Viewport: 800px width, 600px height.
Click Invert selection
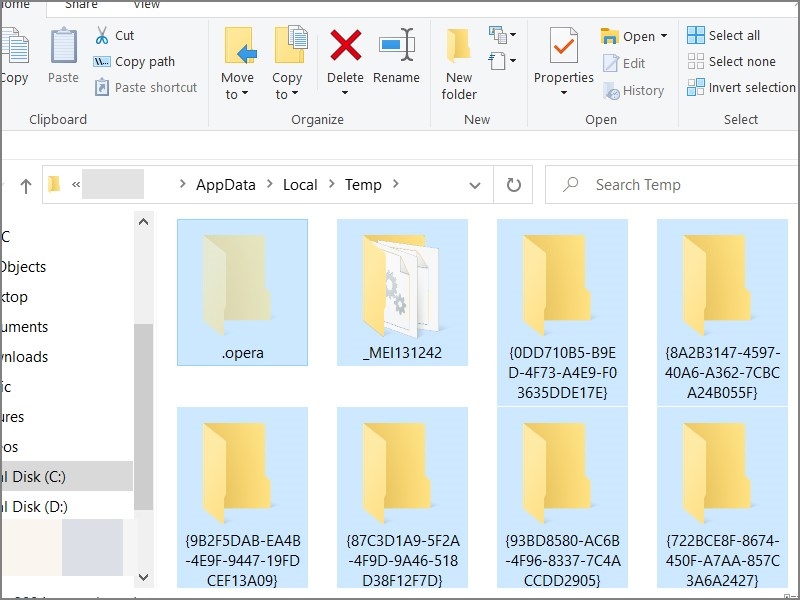(741, 87)
